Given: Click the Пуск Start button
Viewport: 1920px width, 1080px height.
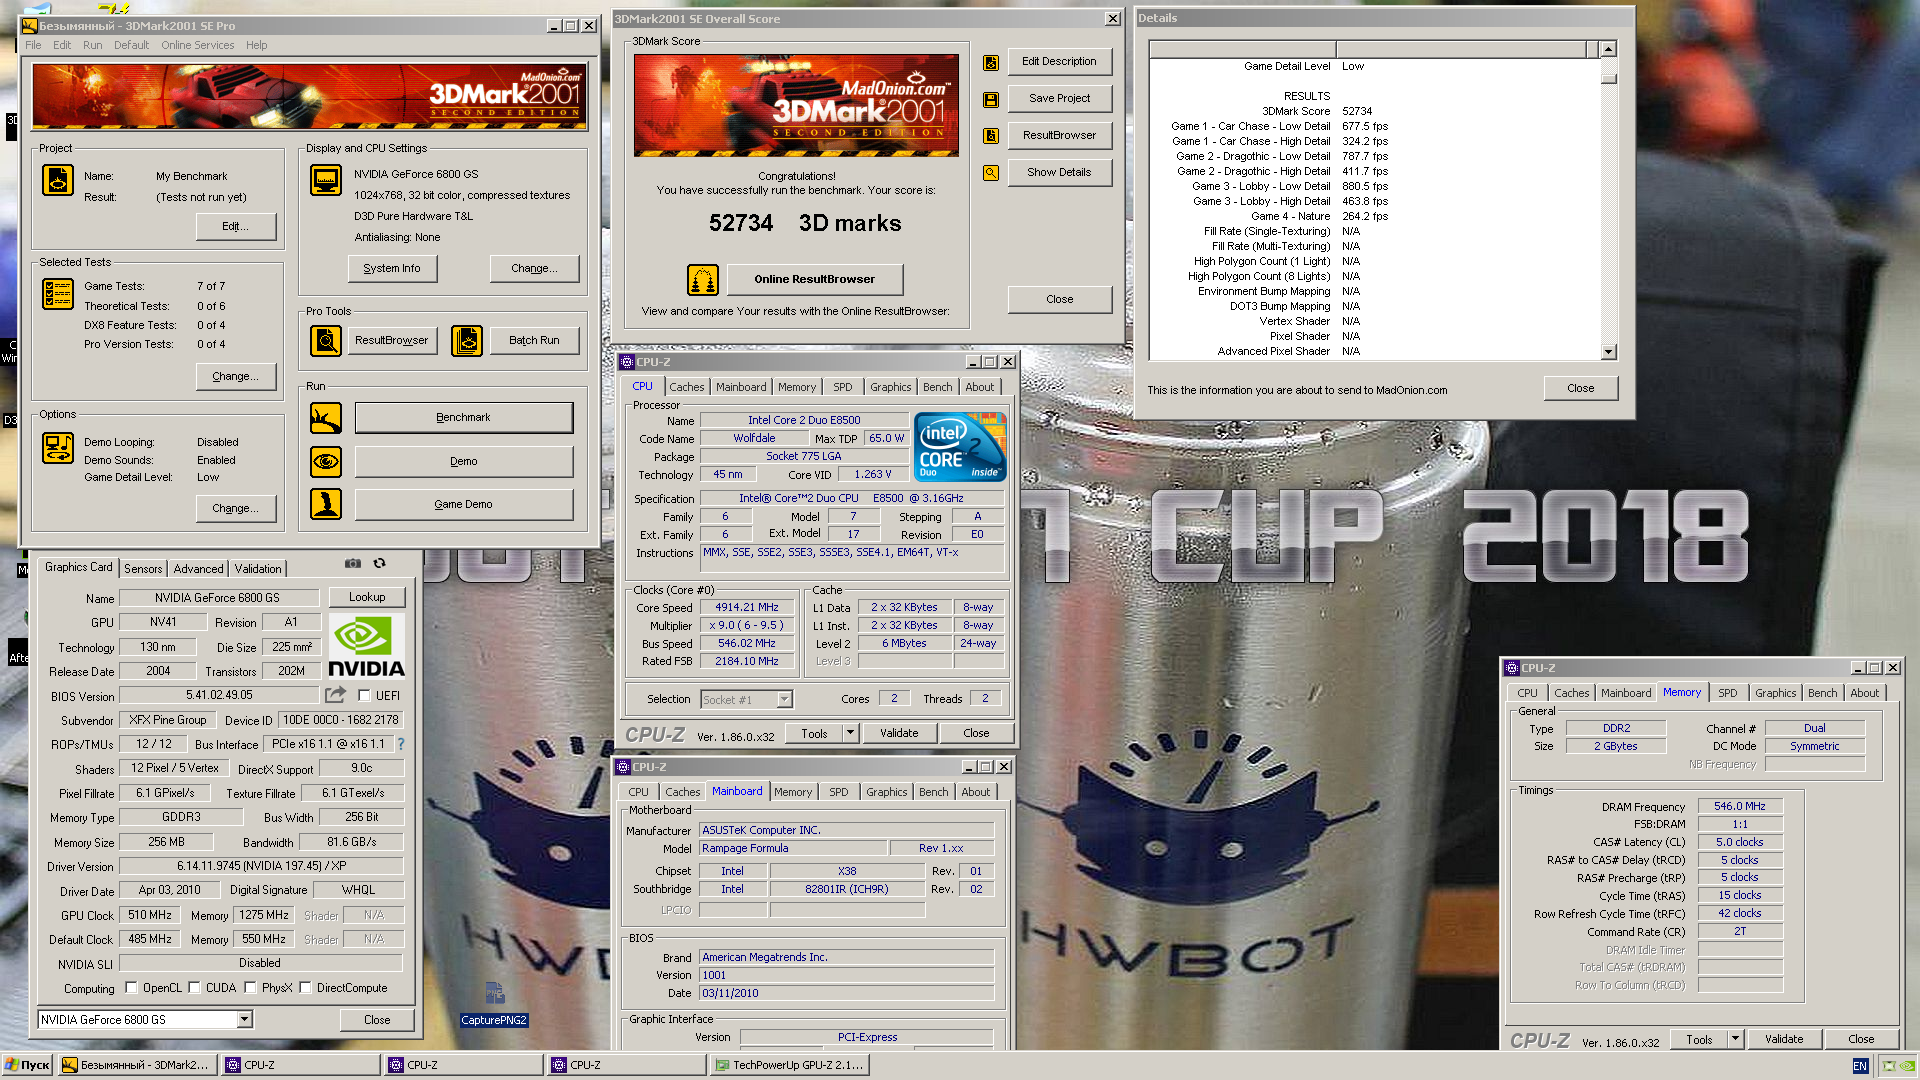Looking at the screenshot, I should [x=28, y=1065].
